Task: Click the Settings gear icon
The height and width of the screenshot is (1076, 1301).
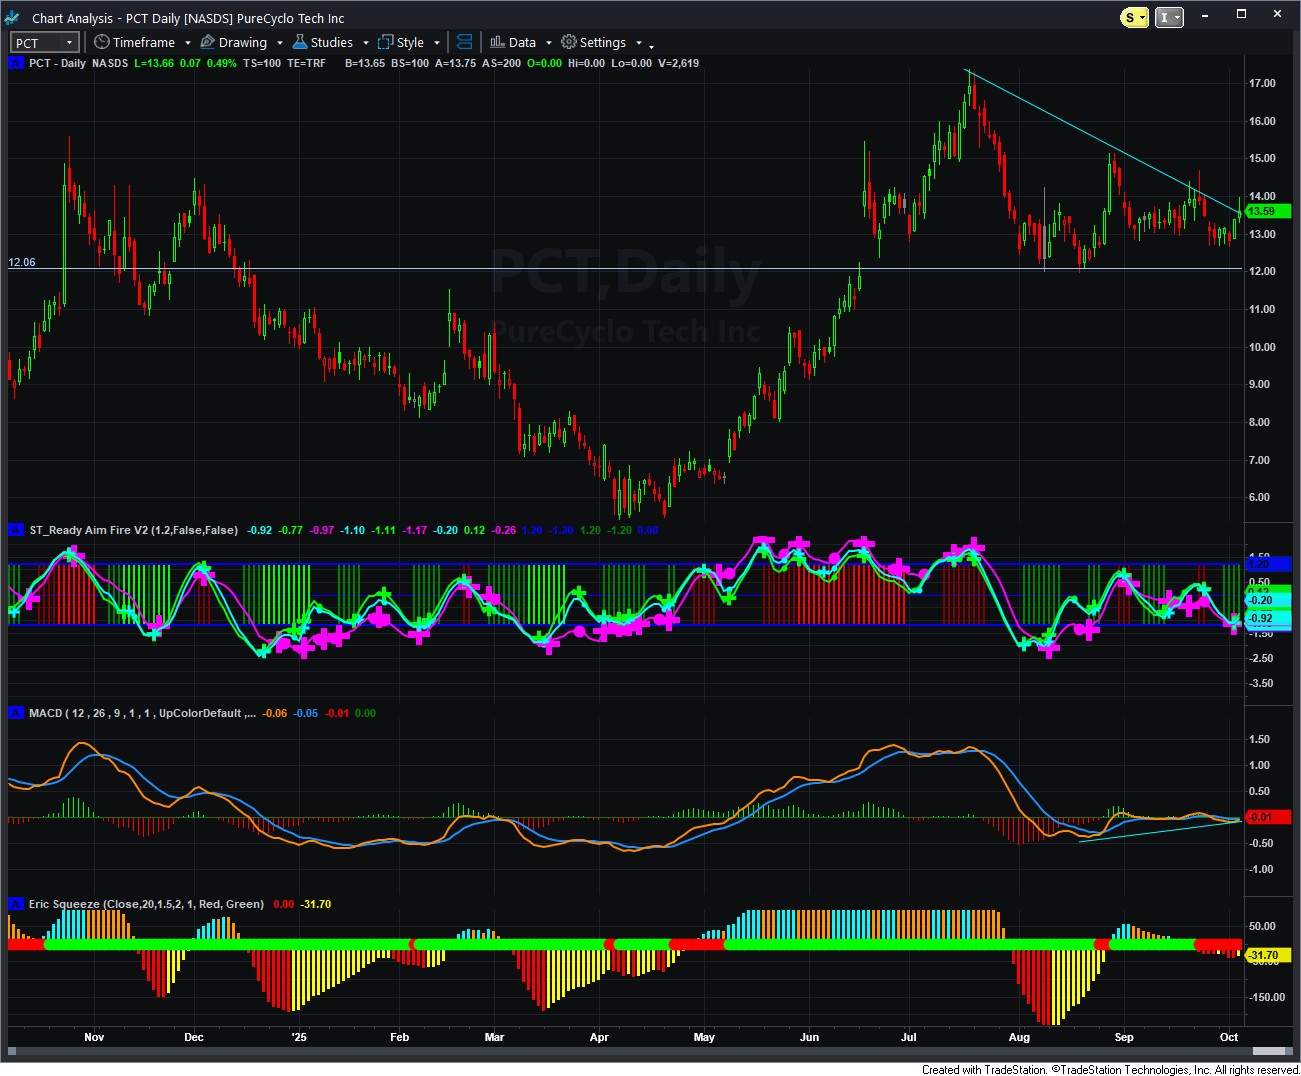Action: point(569,42)
